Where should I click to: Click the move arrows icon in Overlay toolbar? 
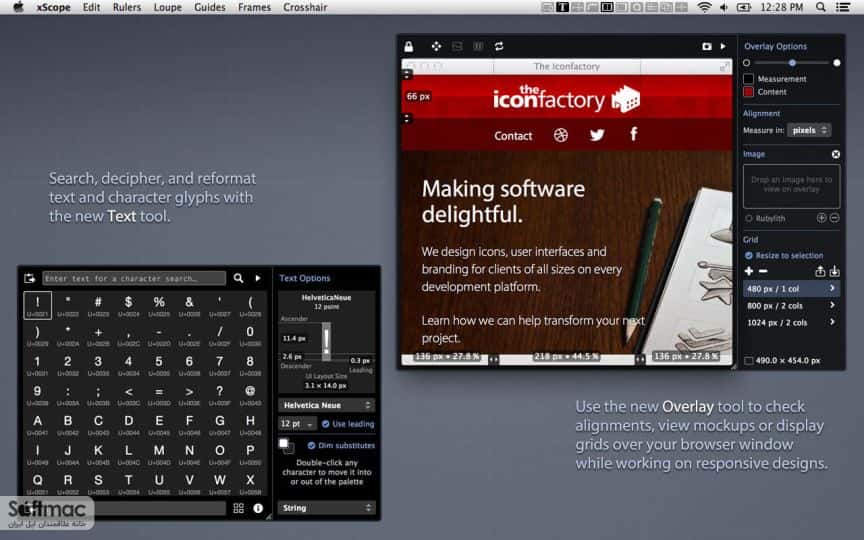click(436, 46)
